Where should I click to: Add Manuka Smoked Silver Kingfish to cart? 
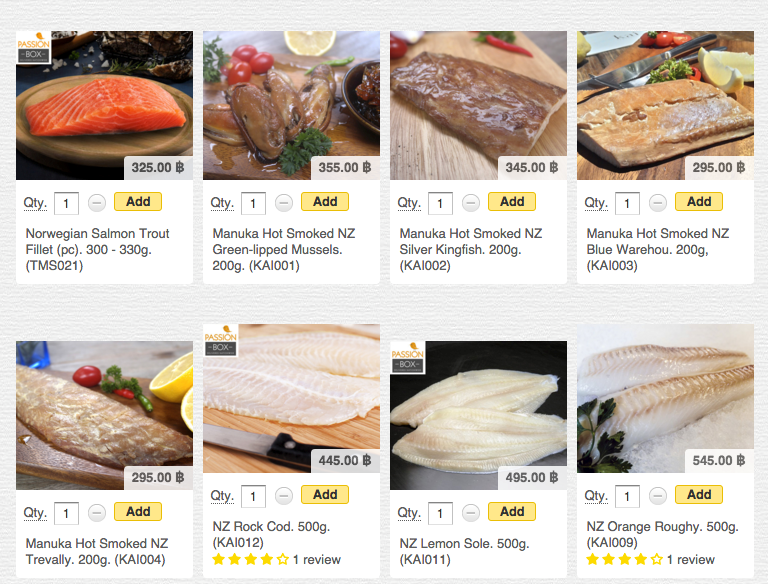(x=512, y=202)
